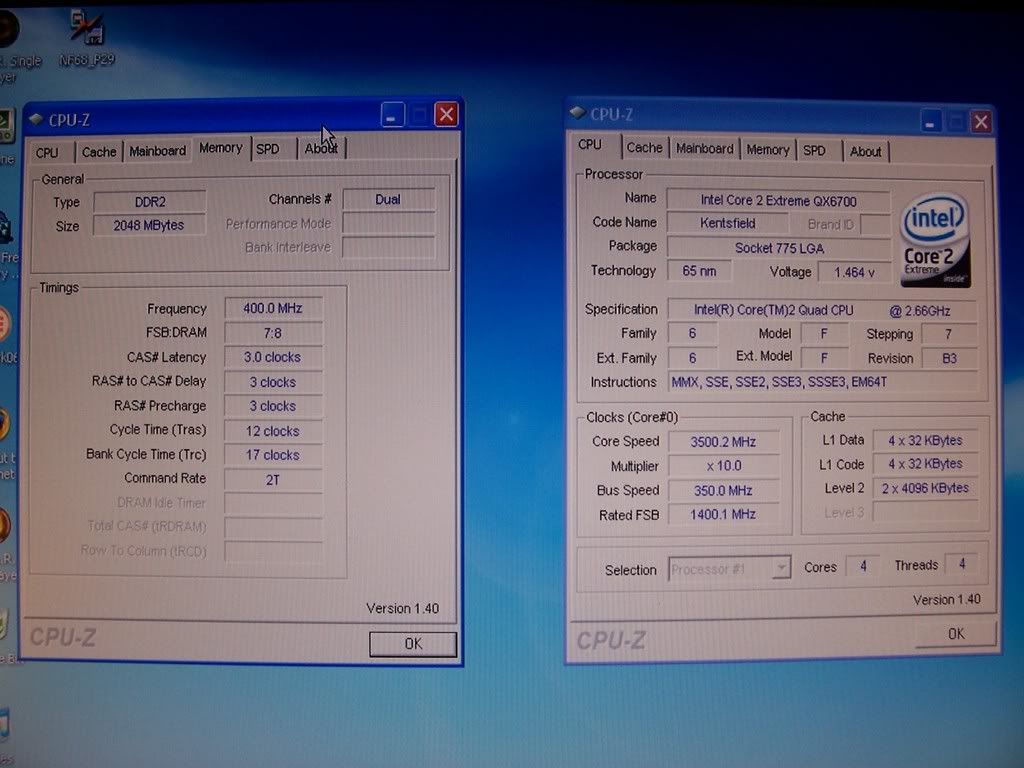The height and width of the screenshot is (768, 1024).
Task: Click OK in the memory timings window
Action: (413, 644)
